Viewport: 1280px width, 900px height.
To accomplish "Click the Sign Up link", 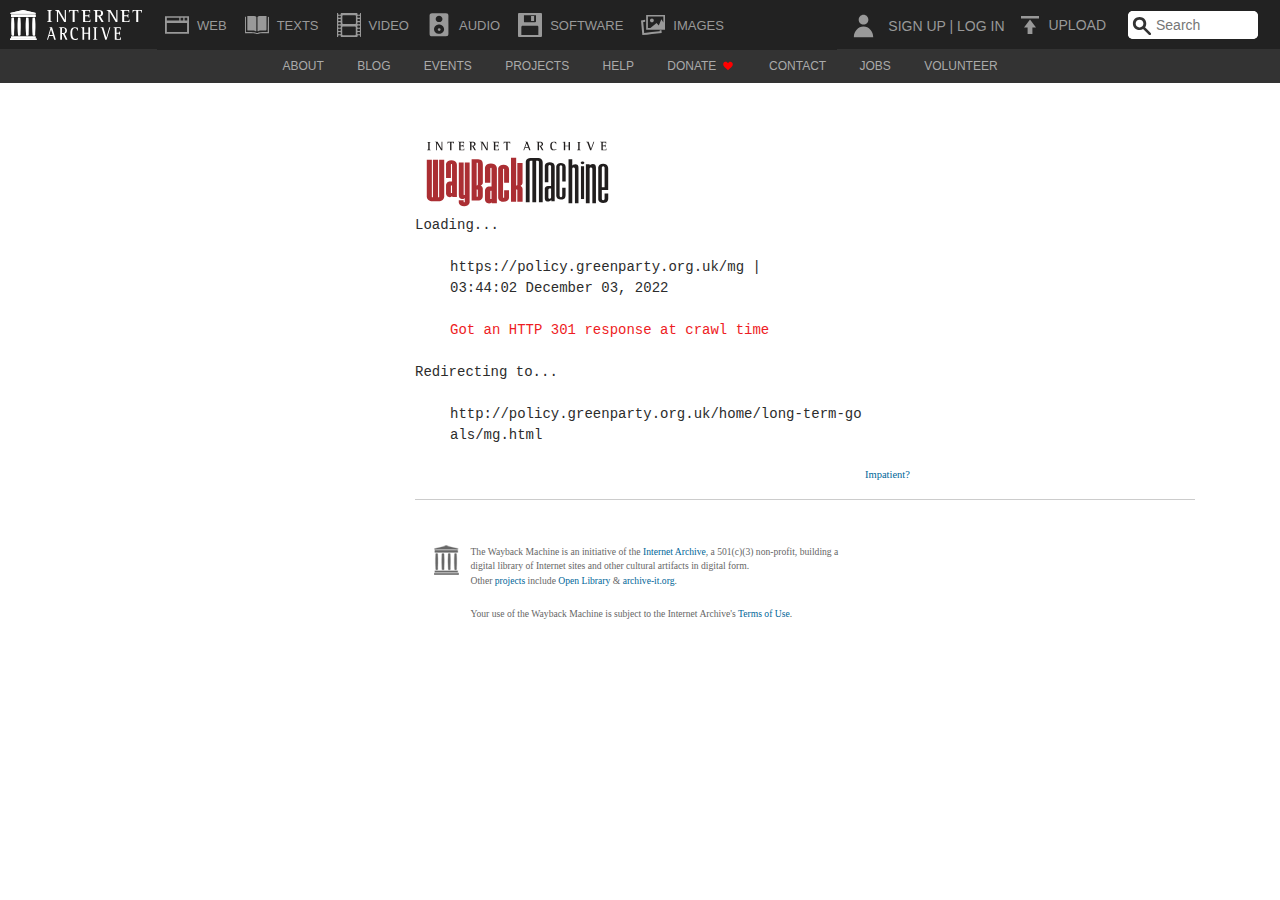I will (x=916, y=26).
